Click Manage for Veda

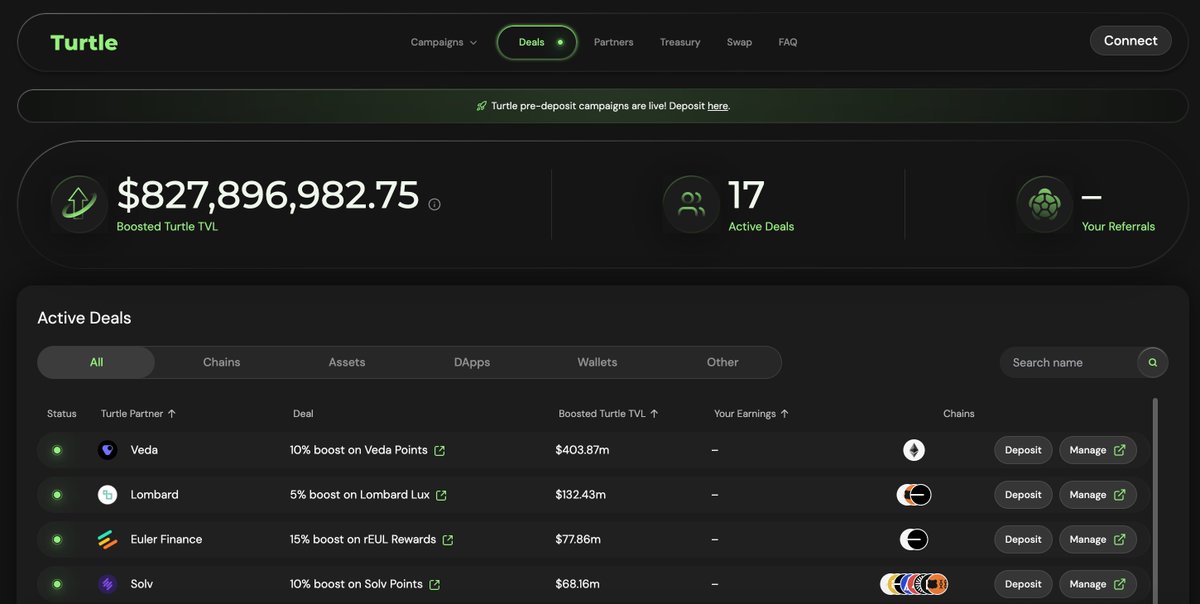tap(1098, 450)
